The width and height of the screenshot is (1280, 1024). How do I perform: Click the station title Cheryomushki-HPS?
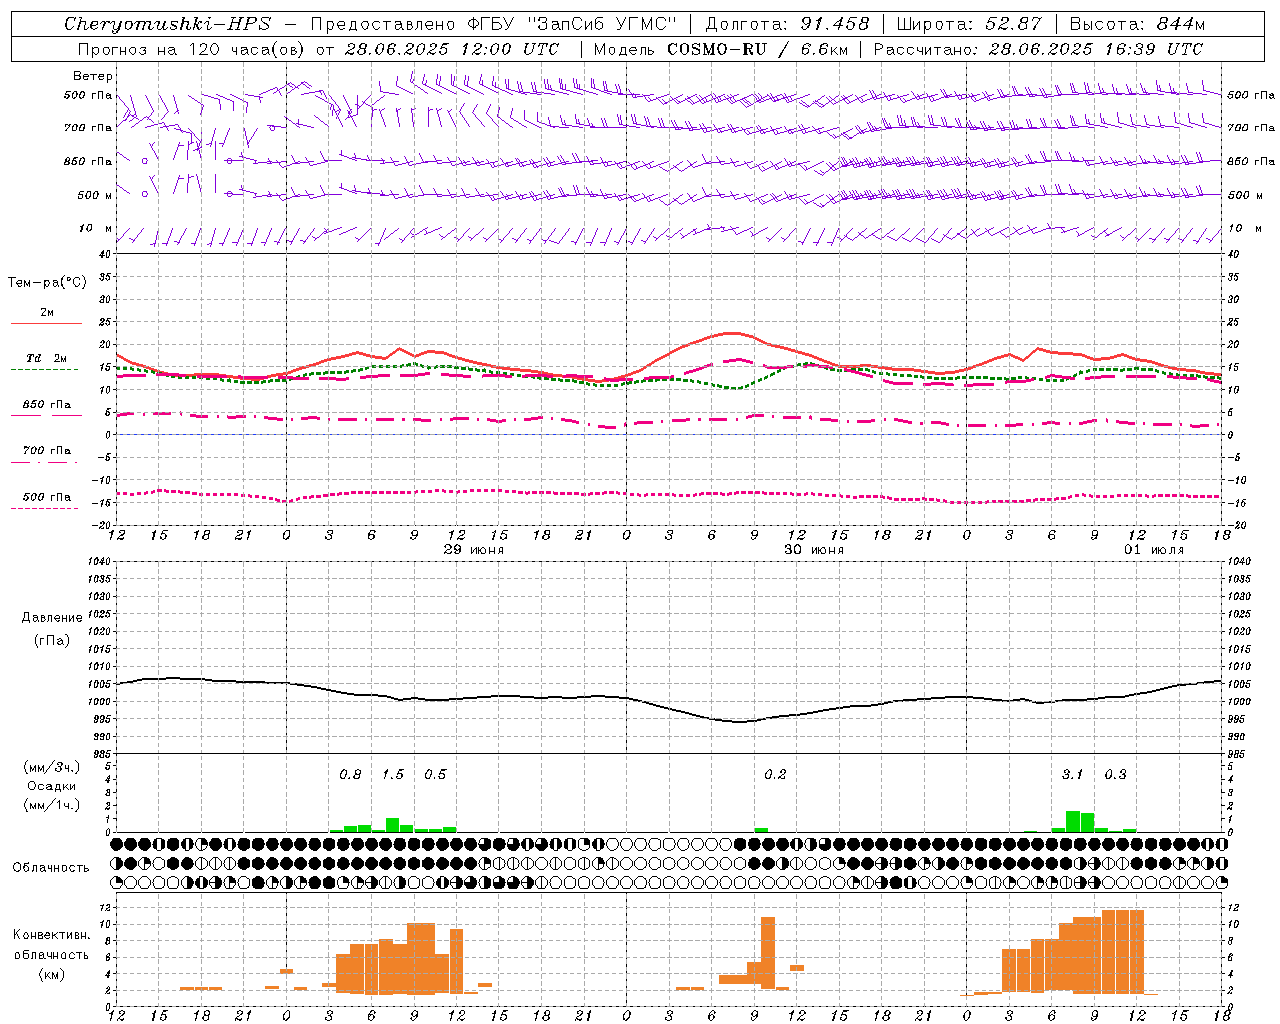(x=167, y=24)
